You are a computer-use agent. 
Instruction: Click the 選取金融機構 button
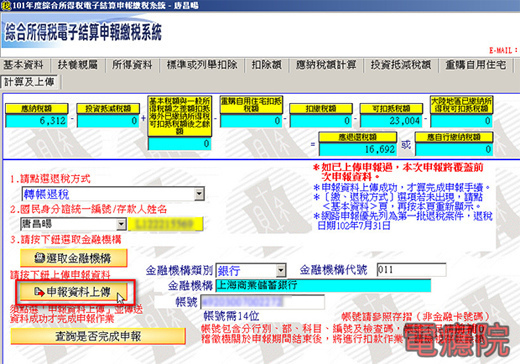74,258
